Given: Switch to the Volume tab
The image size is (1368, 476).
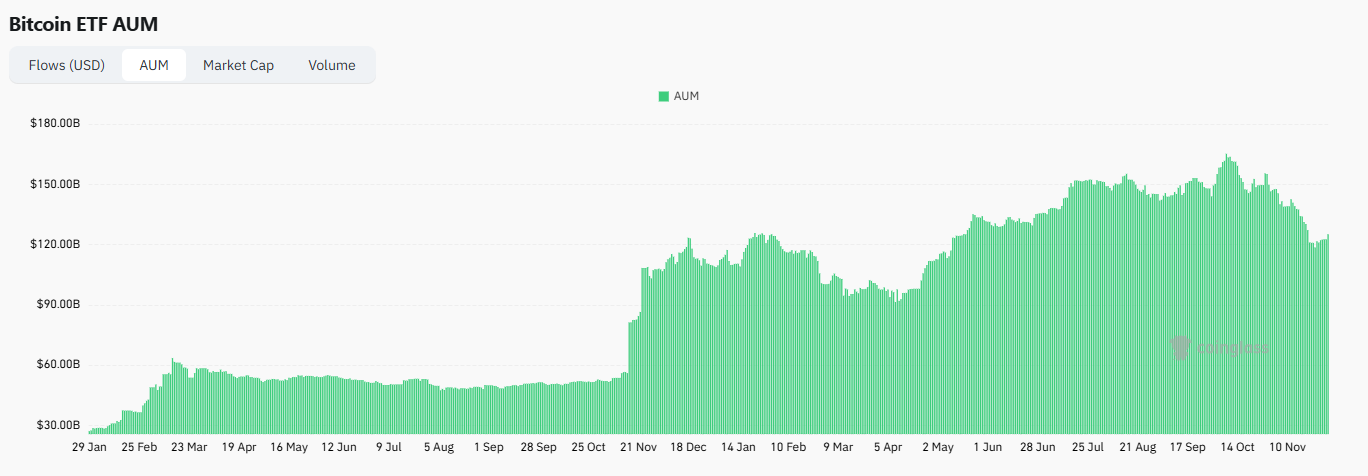Looking at the screenshot, I should tap(331, 65).
